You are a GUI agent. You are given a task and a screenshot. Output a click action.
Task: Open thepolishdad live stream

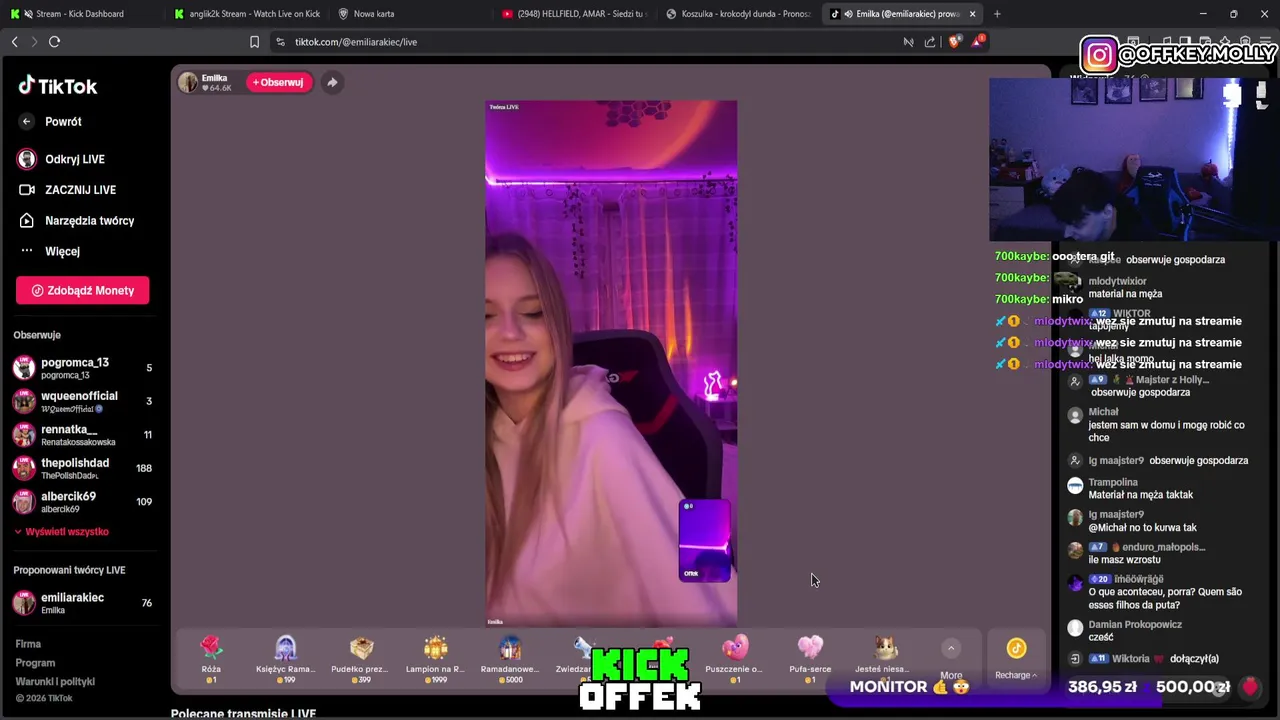click(x=82, y=468)
